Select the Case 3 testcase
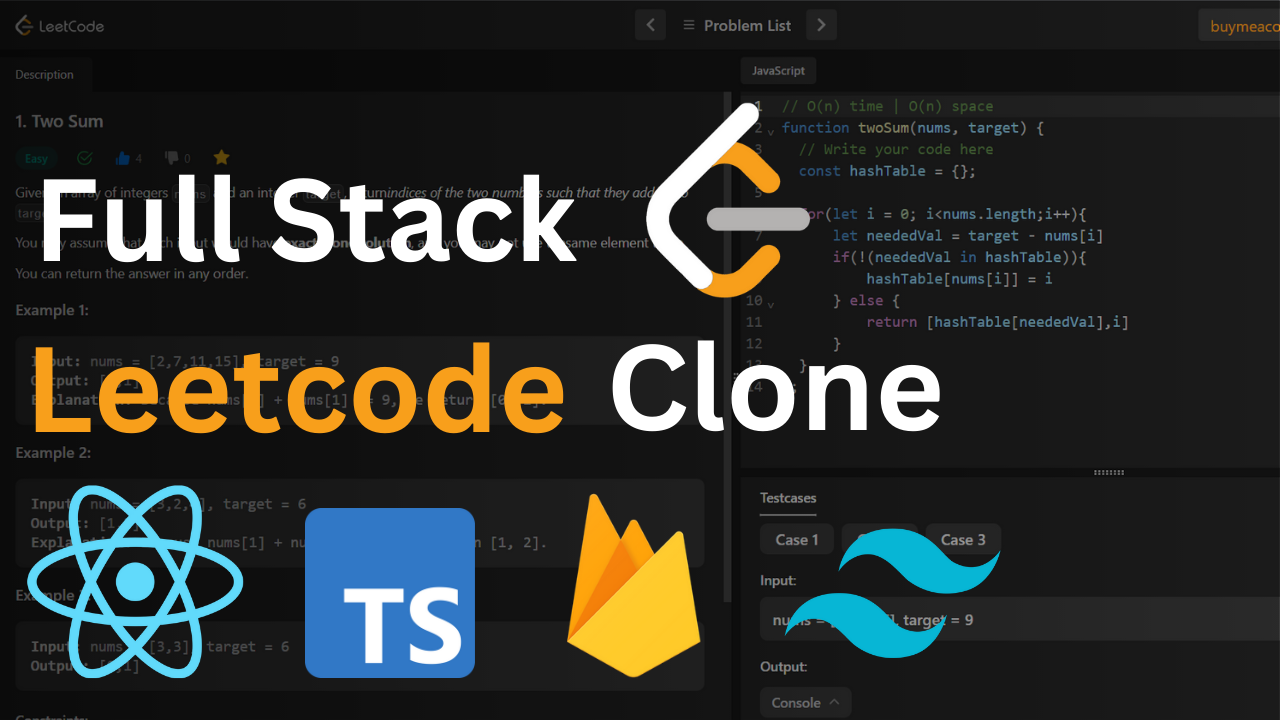The height and width of the screenshot is (720, 1280). [x=963, y=540]
